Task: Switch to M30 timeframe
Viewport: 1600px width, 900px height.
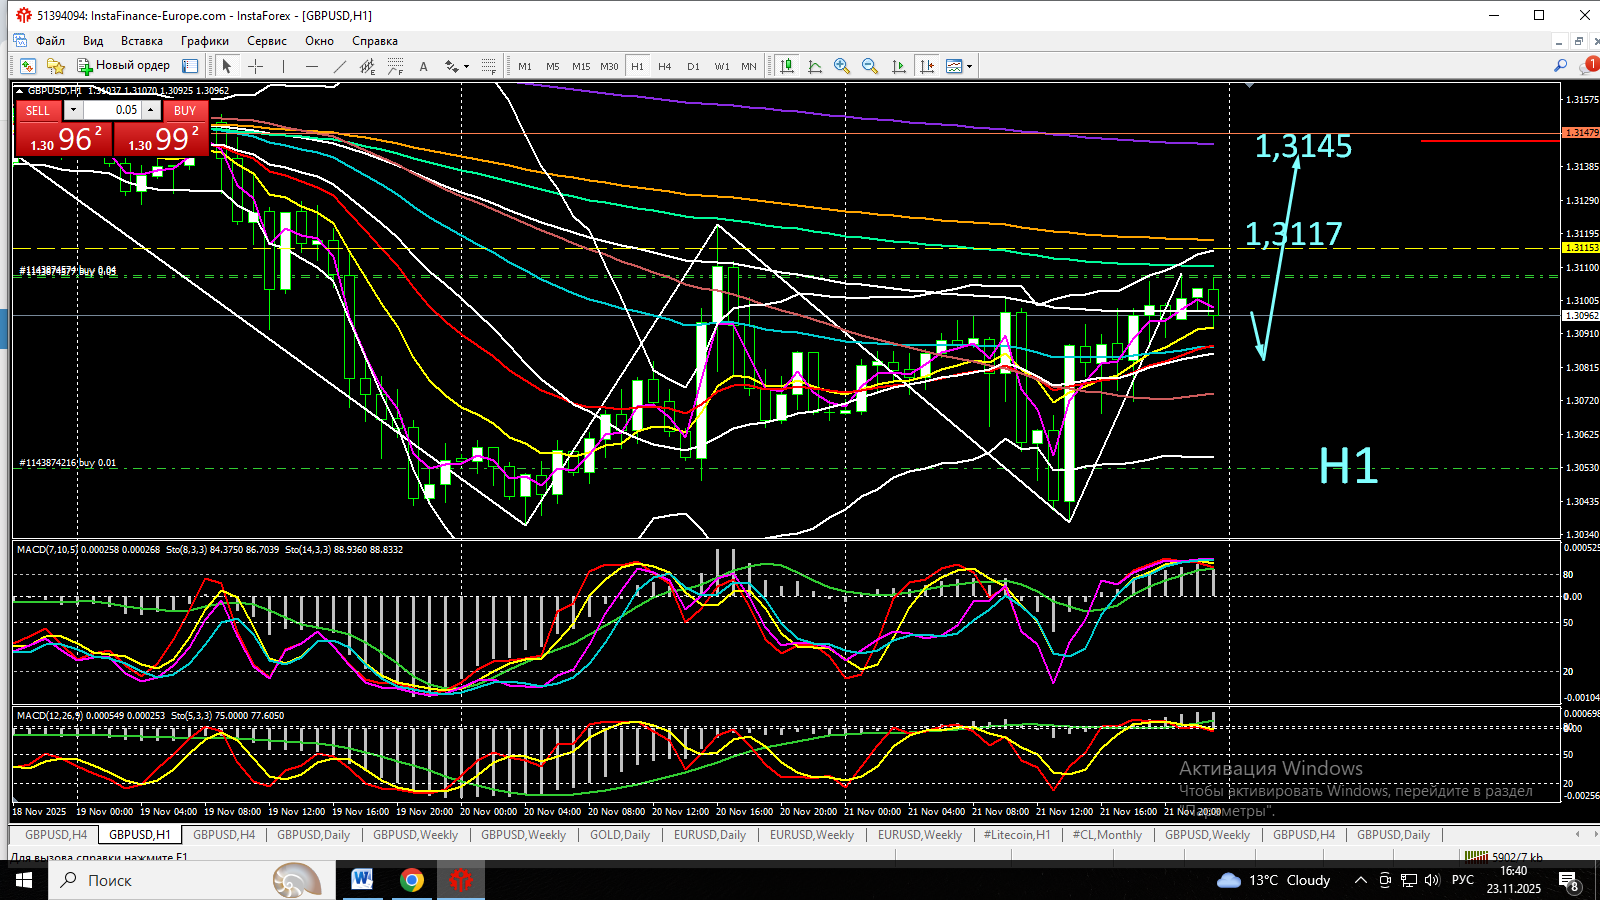Action: click(609, 66)
